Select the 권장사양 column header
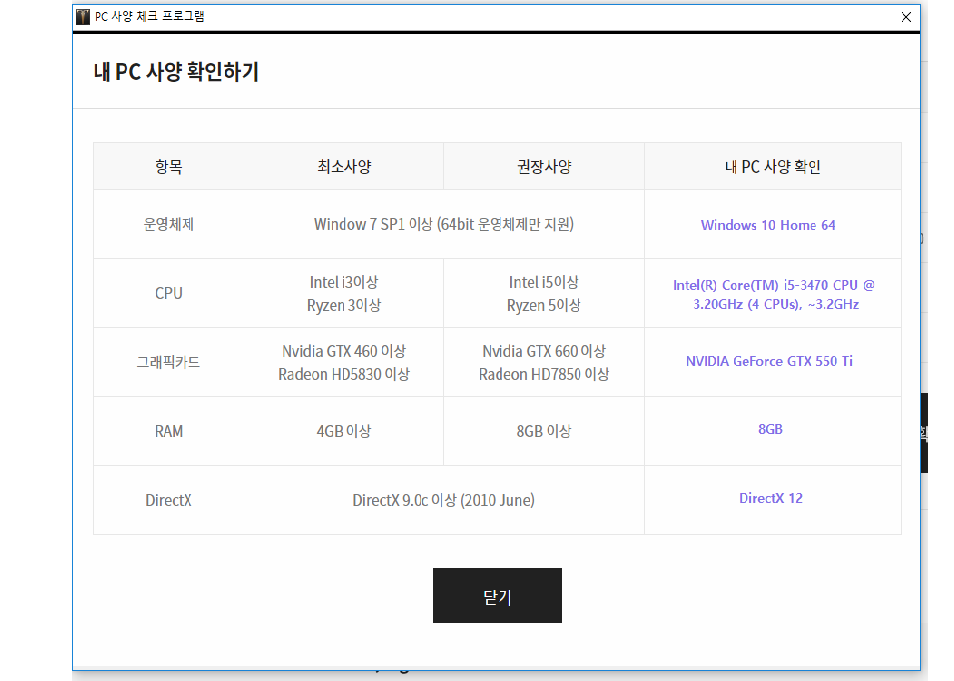 tap(543, 167)
